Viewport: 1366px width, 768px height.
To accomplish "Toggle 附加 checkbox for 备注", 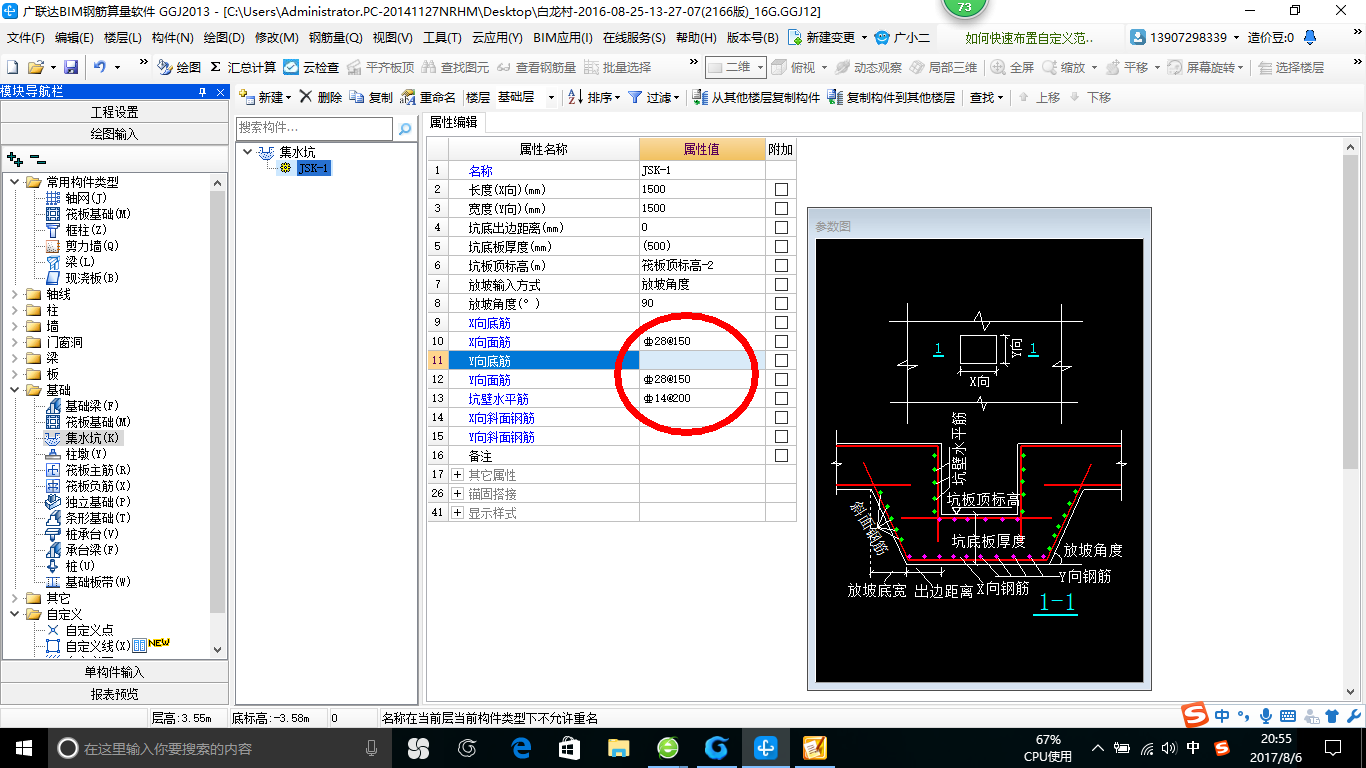I will 781,455.
